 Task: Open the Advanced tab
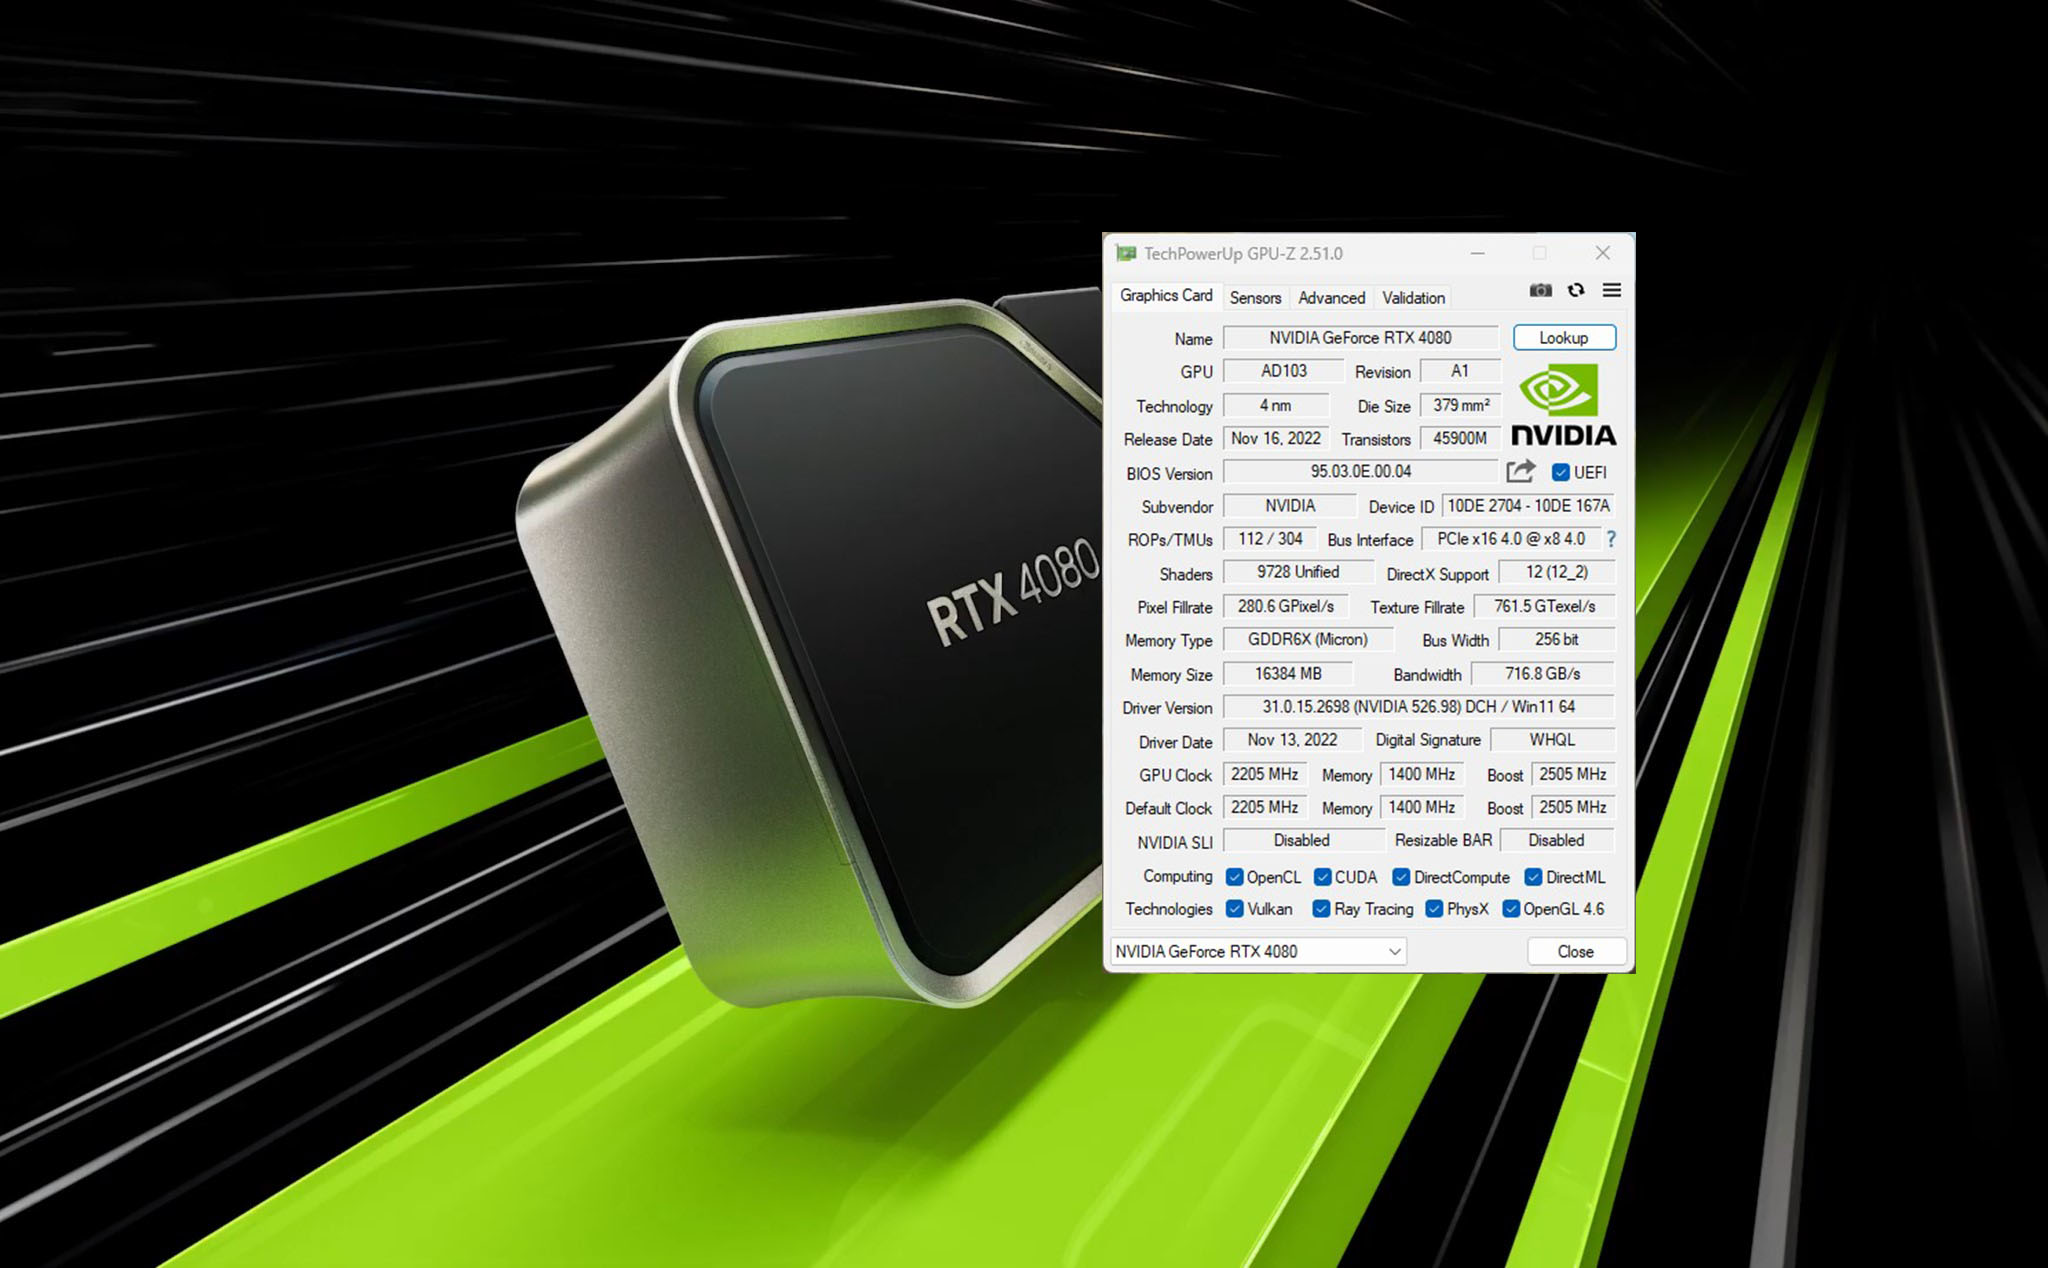1331,297
